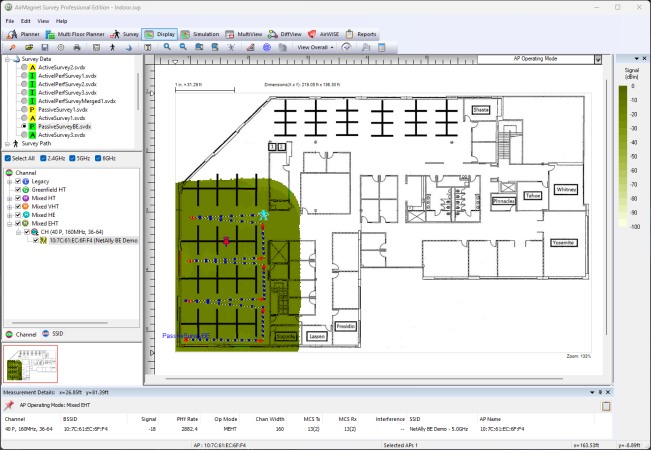Viewport: 651px width, 450px height.
Task: Open the Multi Floor Planner module
Action: click(75, 34)
